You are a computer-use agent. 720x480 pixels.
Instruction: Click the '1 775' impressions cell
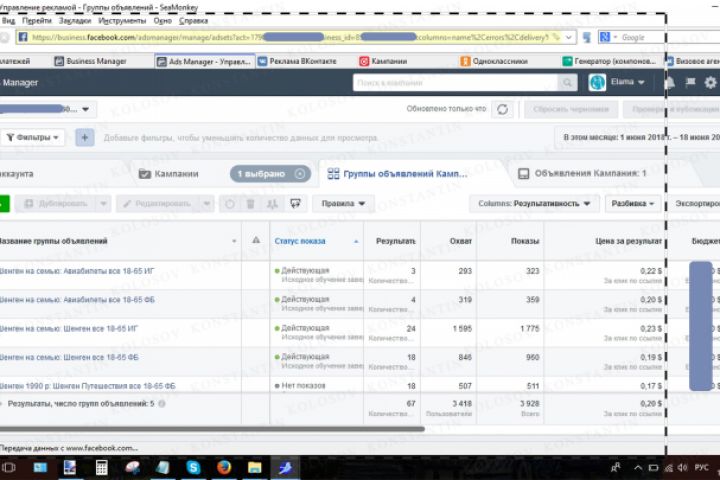pos(529,328)
